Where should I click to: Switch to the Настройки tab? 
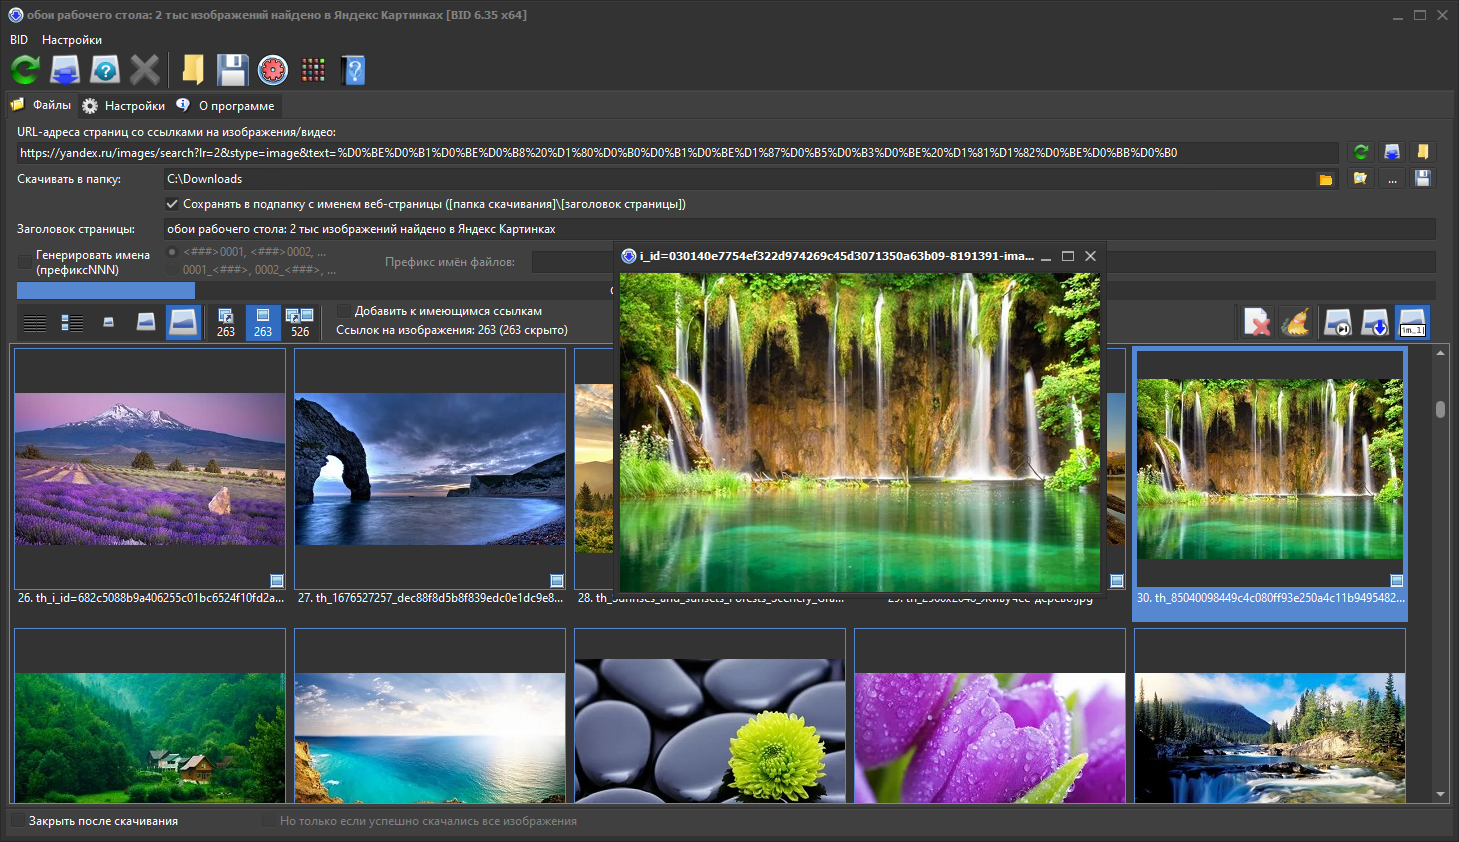click(x=124, y=105)
